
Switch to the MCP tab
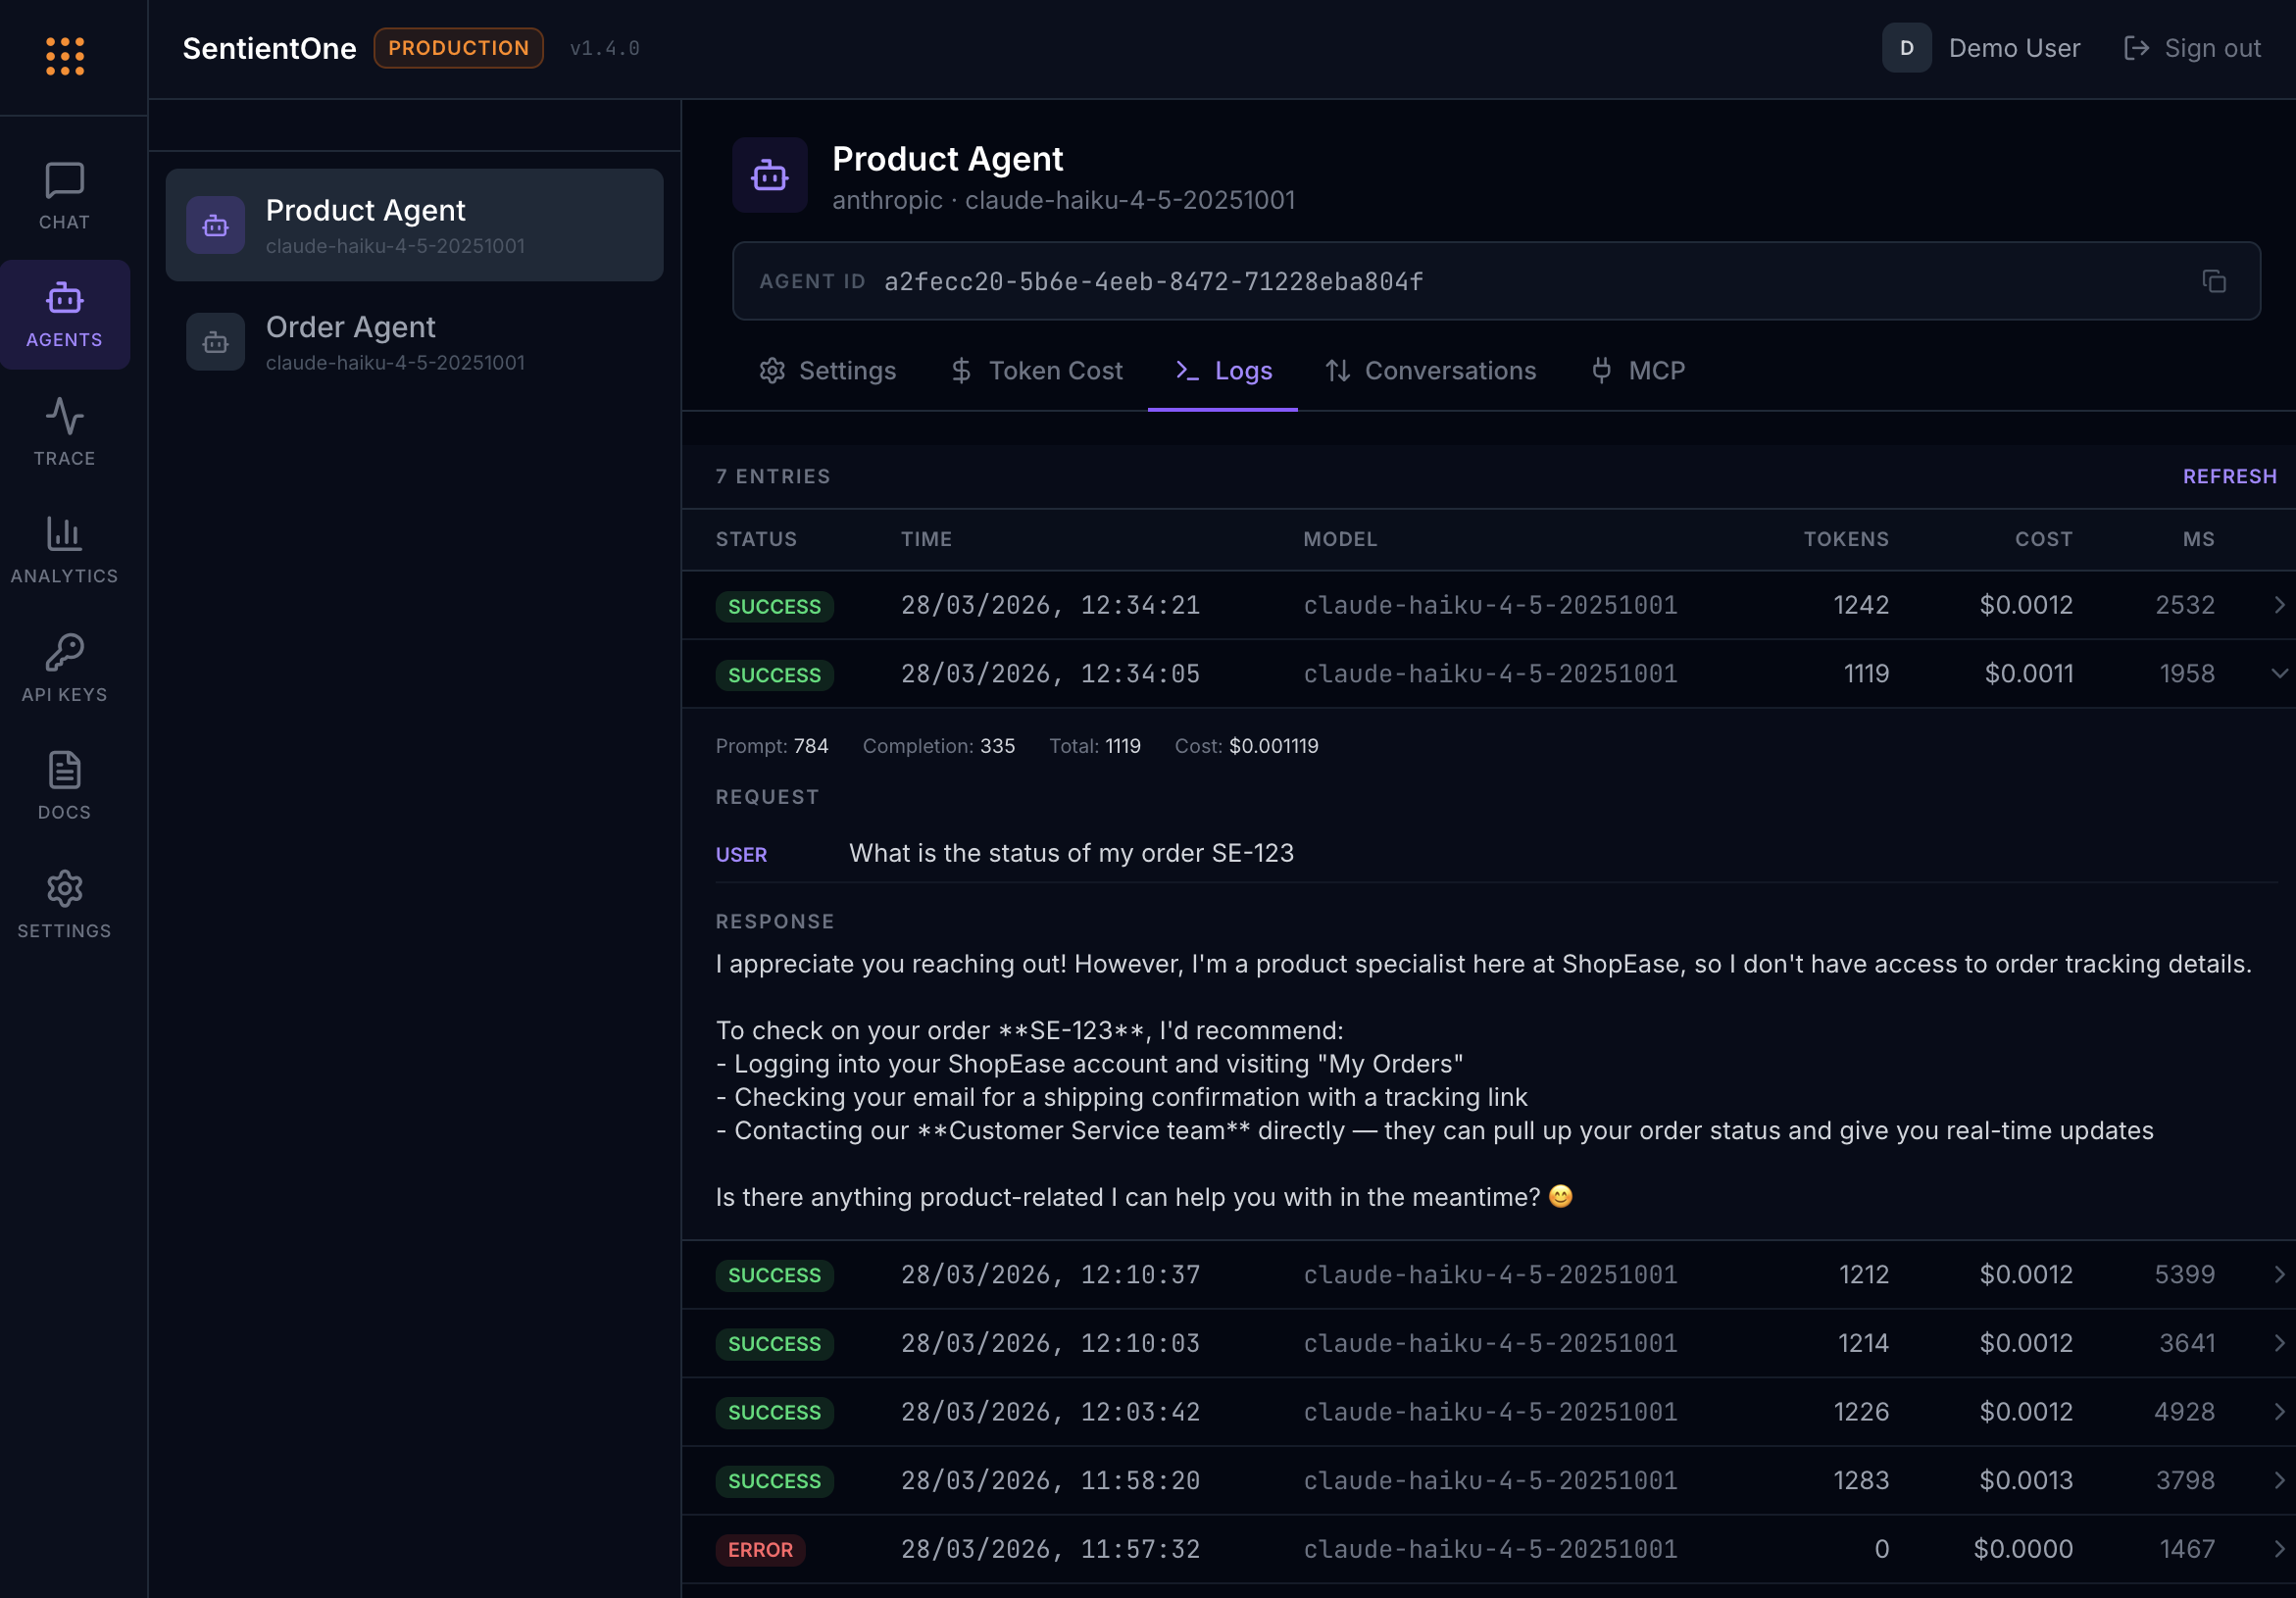pyautogui.click(x=1637, y=370)
